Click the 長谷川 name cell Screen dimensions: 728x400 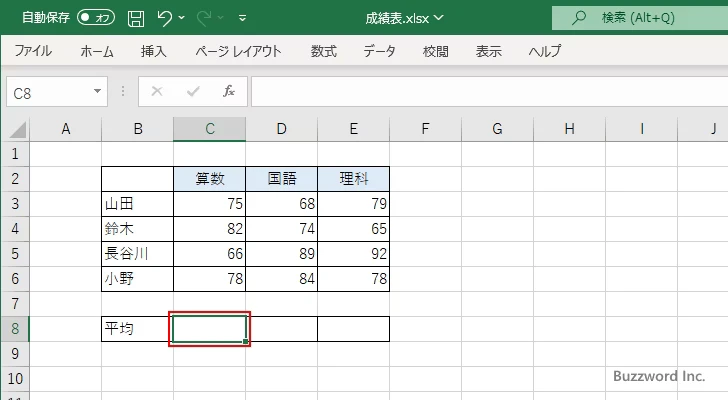pos(137,254)
